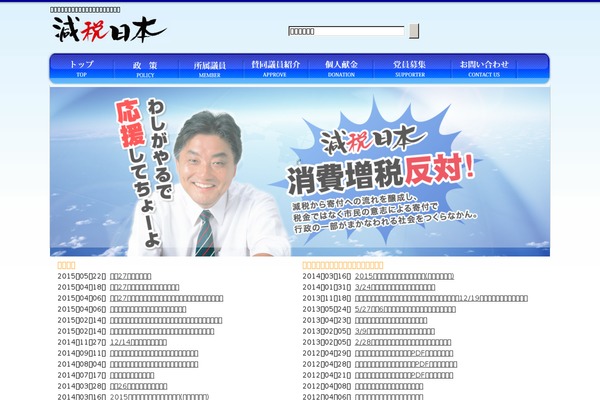Open the 2013-02-05 link starting with 2/28
Screen dimensions: 600x400
coord(403,343)
